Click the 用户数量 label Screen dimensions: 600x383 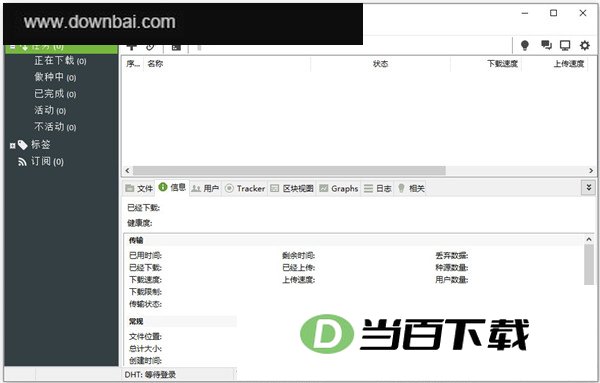tap(452, 280)
